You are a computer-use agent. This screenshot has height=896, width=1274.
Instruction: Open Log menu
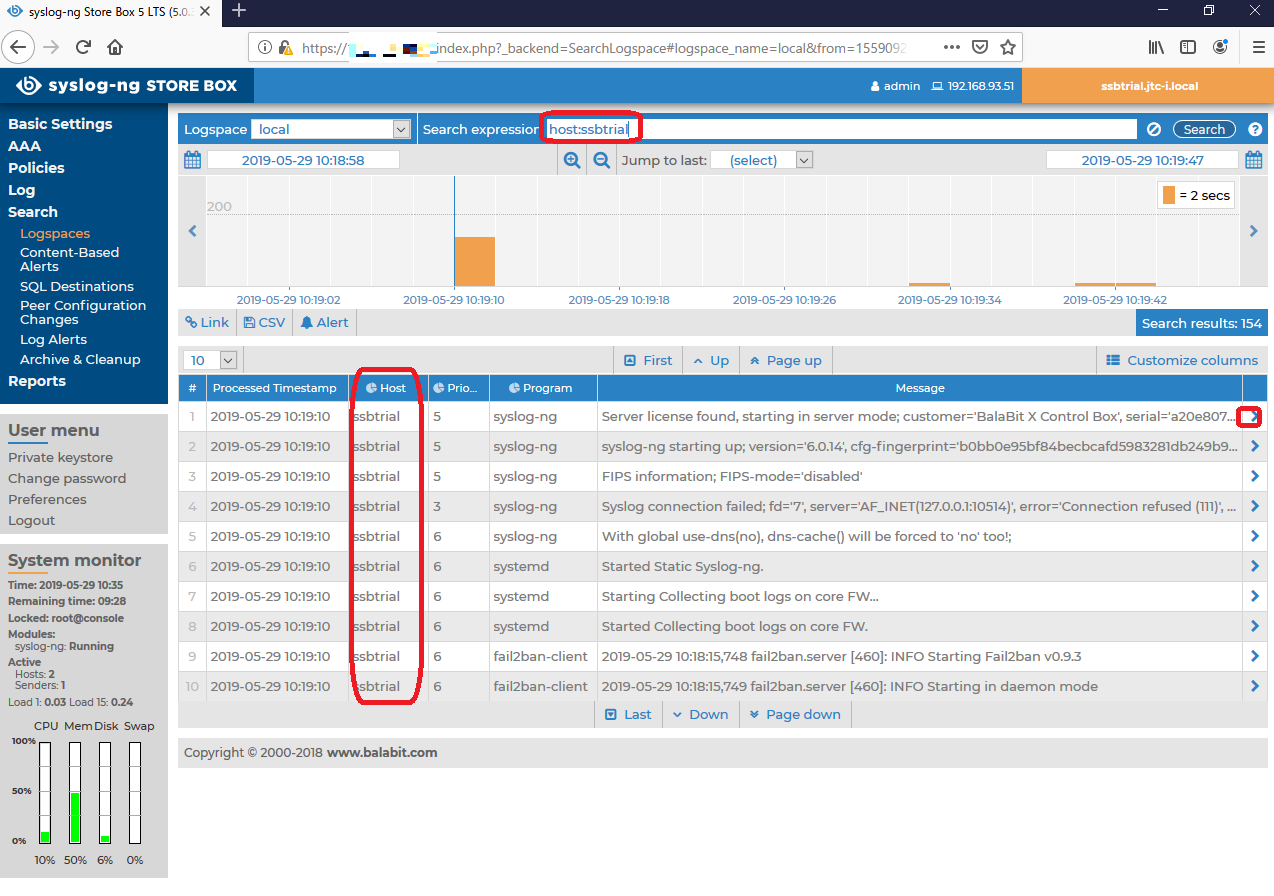click(21, 190)
